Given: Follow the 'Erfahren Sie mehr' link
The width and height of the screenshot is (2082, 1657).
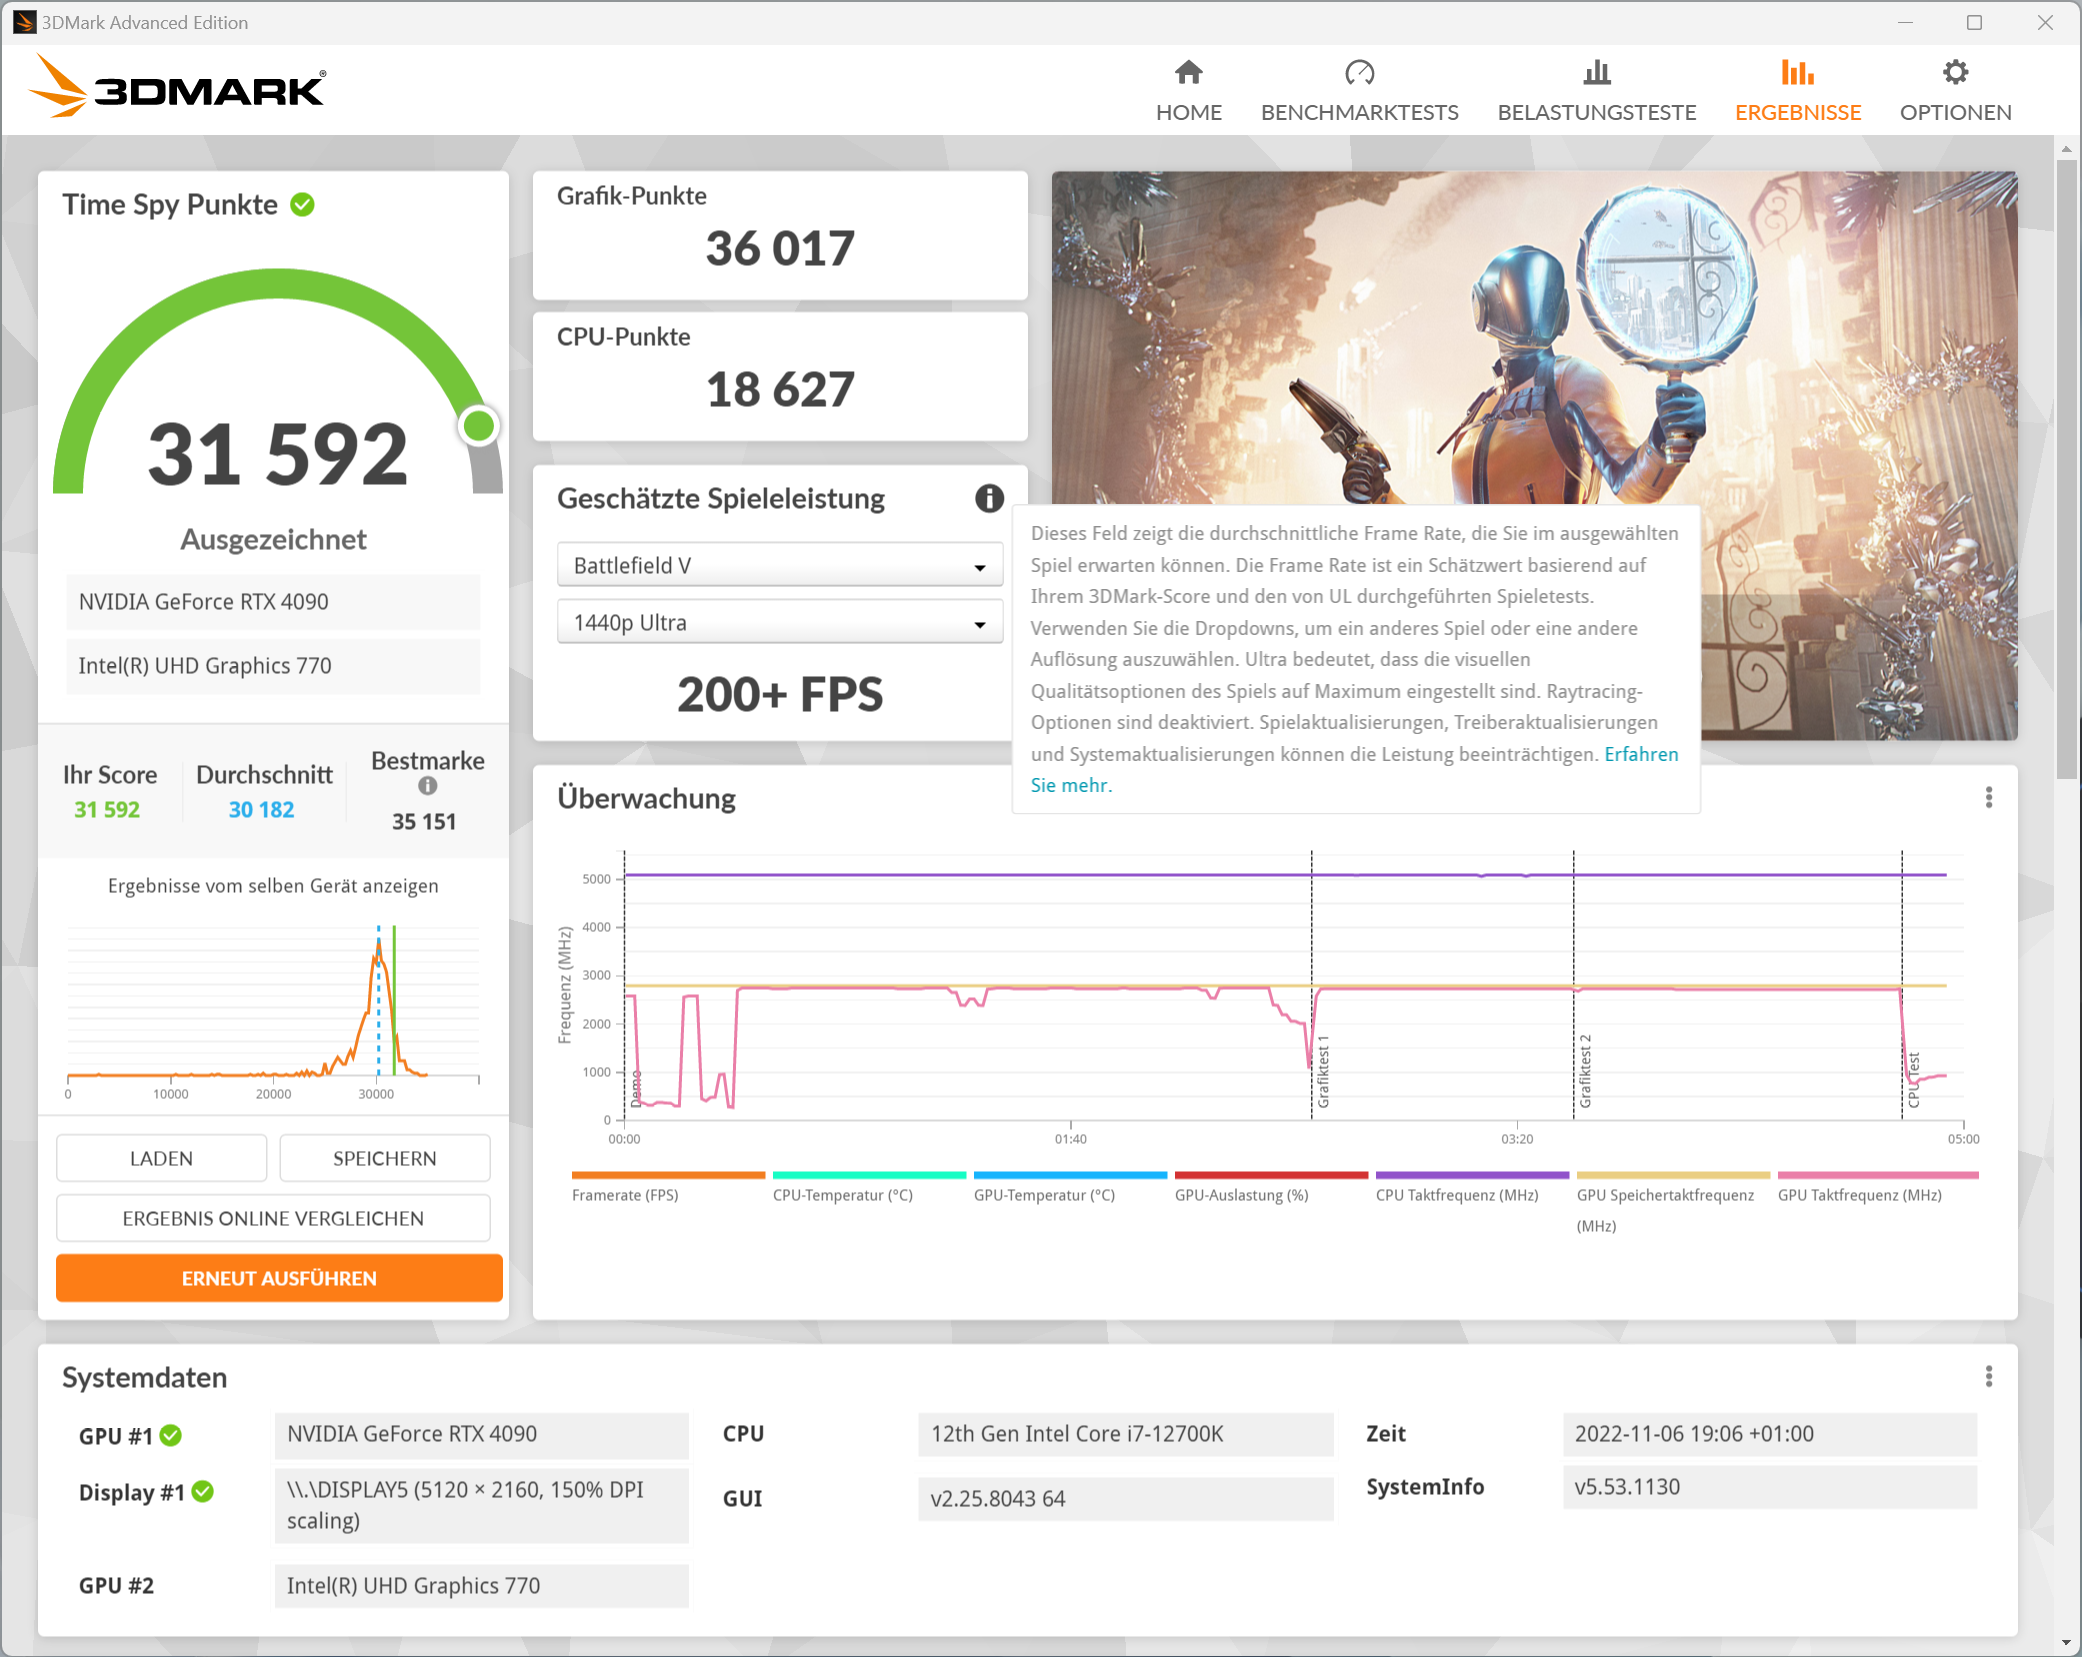Looking at the screenshot, I should (x=1641, y=755).
